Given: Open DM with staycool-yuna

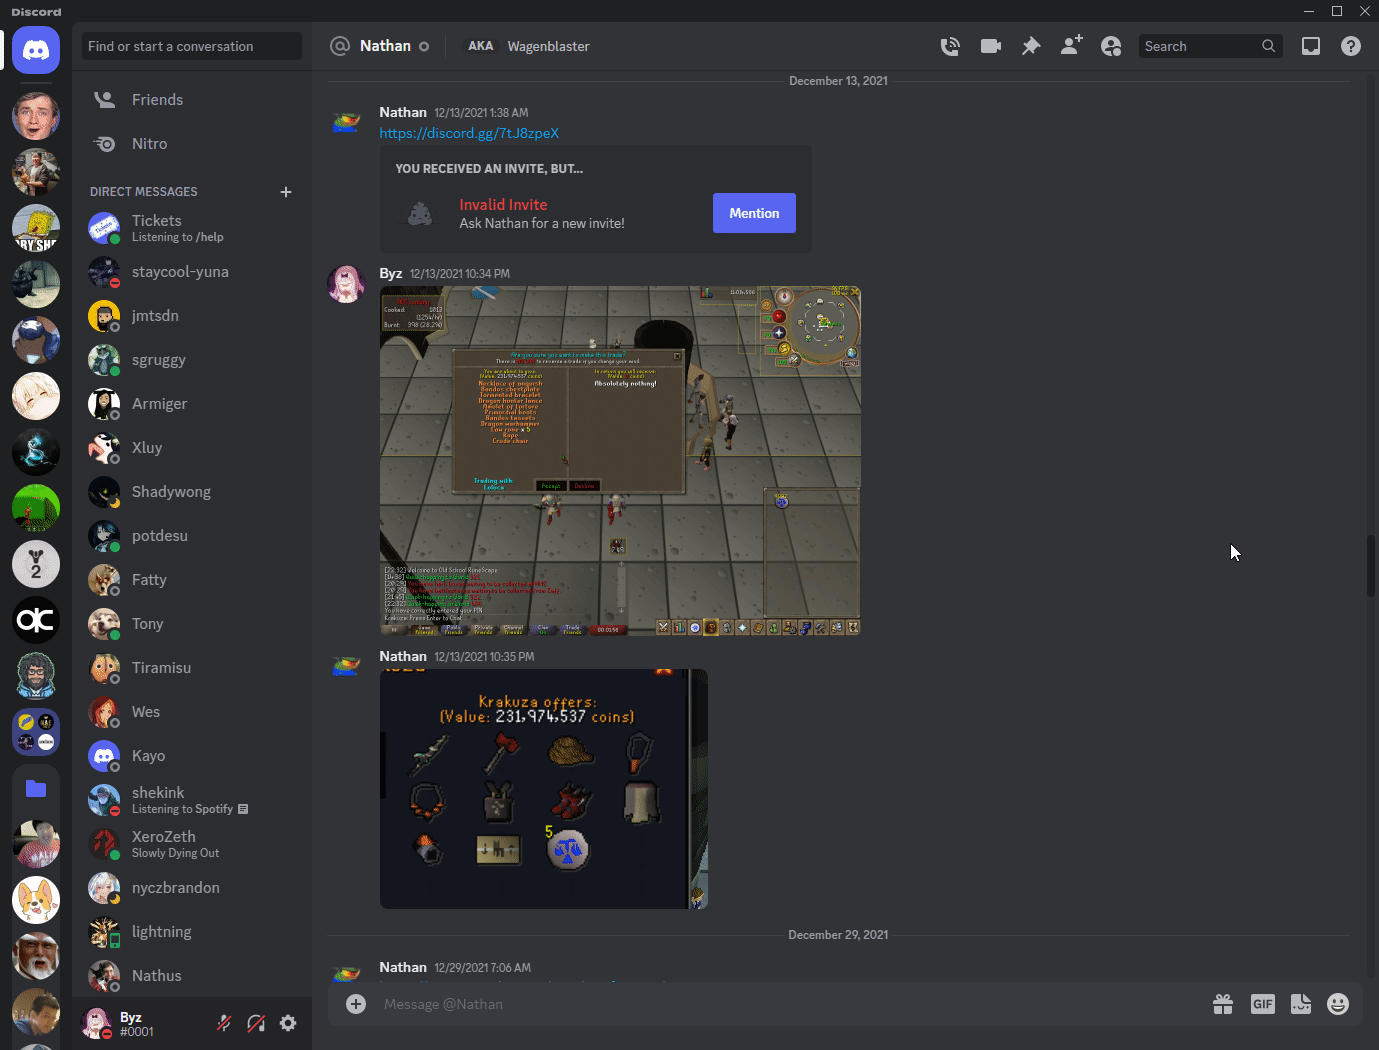Looking at the screenshot, I should coord(192,272).
